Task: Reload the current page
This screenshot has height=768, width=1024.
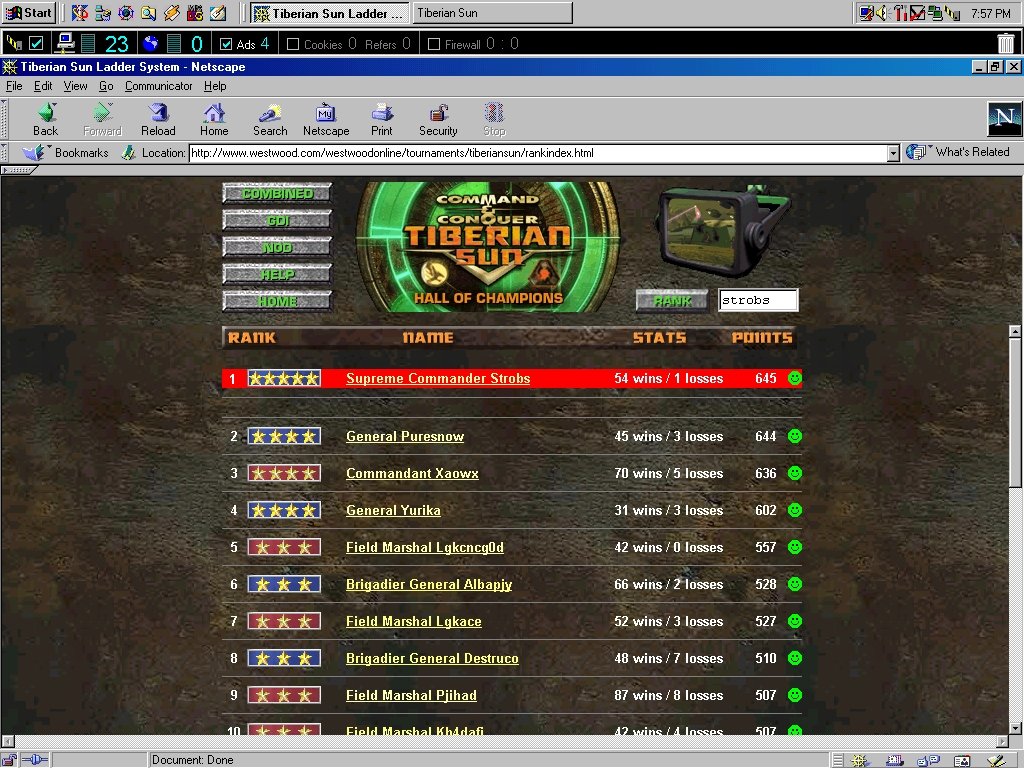Action: 158,120
